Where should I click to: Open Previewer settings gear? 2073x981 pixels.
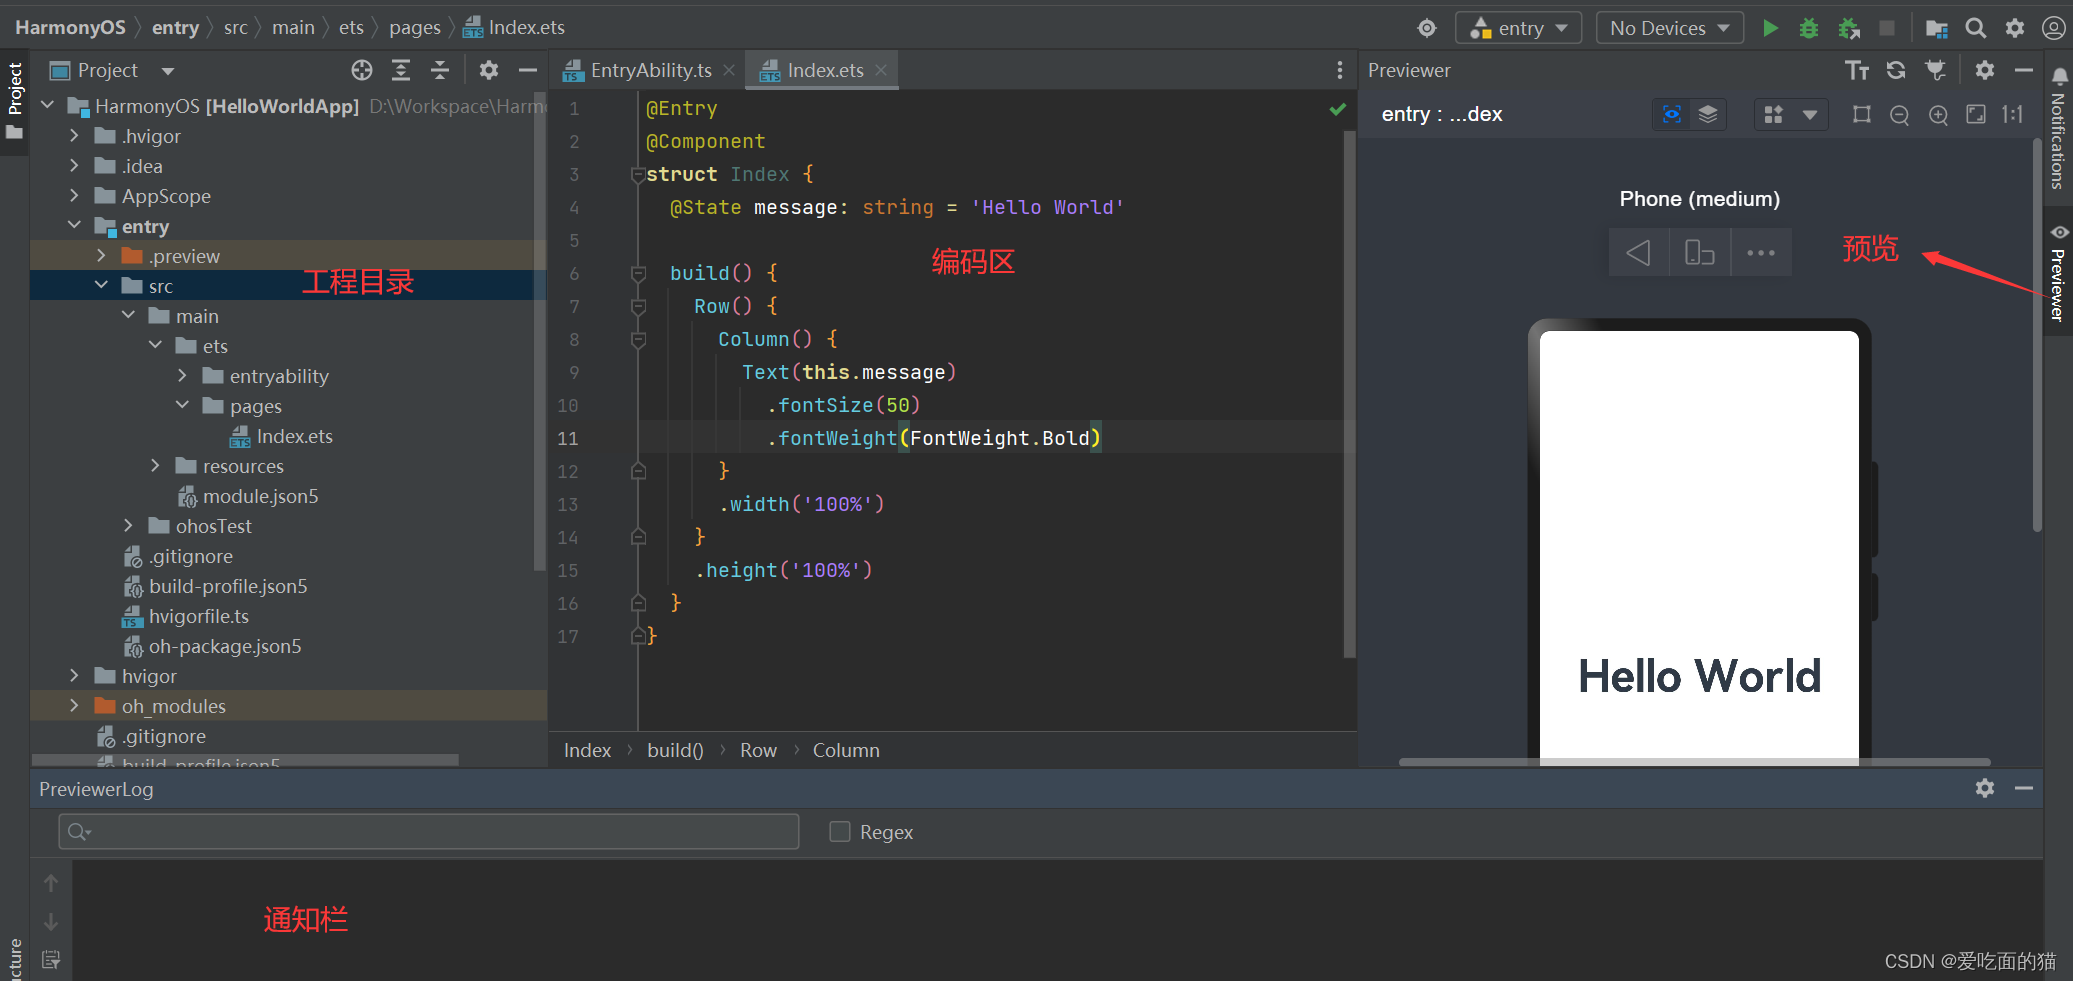click(1985, 70)
